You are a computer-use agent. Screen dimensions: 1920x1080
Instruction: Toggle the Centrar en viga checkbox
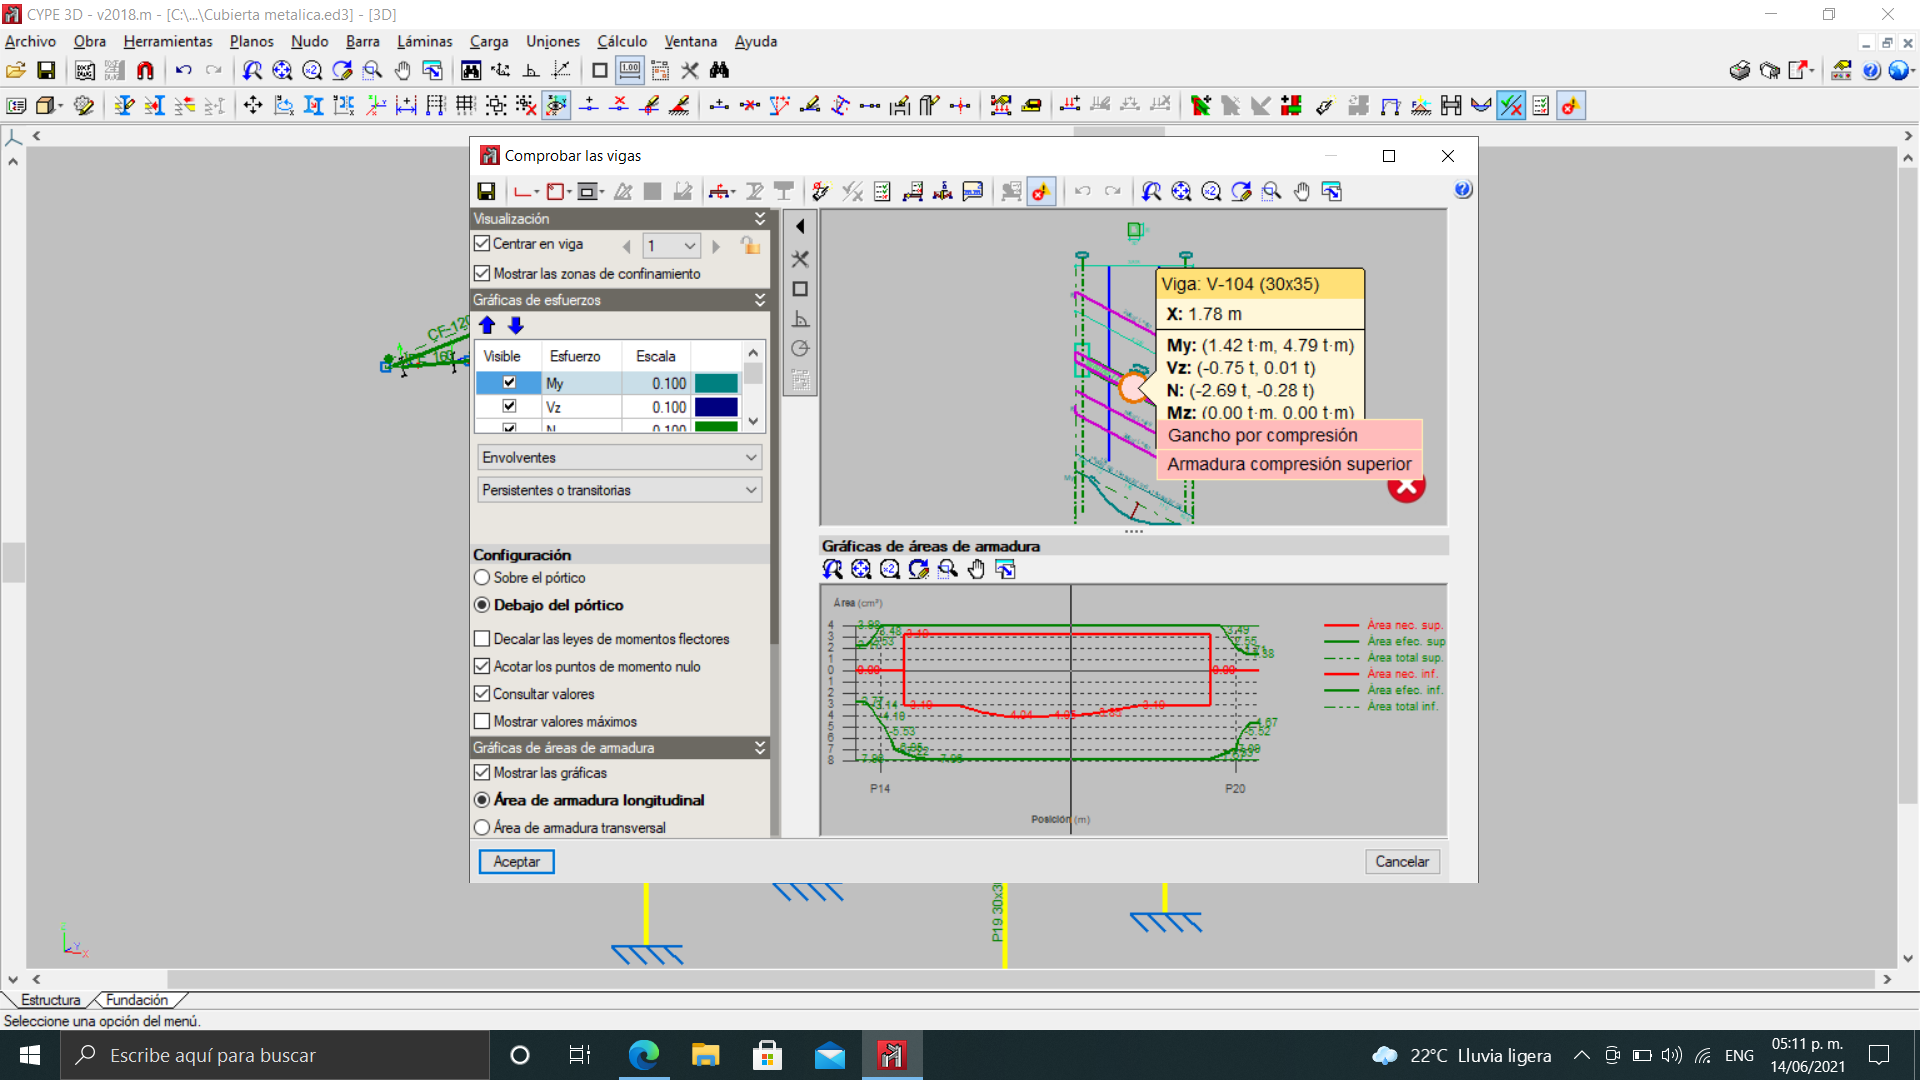(x=482, y=244)
